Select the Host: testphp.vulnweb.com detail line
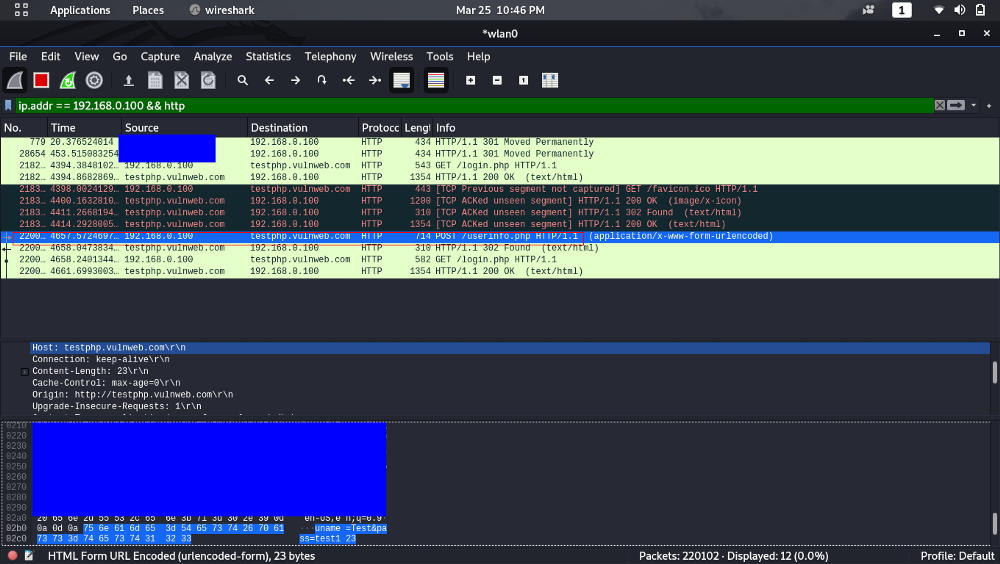Screen dimensions: 1000x564 (x=510, y=348)
